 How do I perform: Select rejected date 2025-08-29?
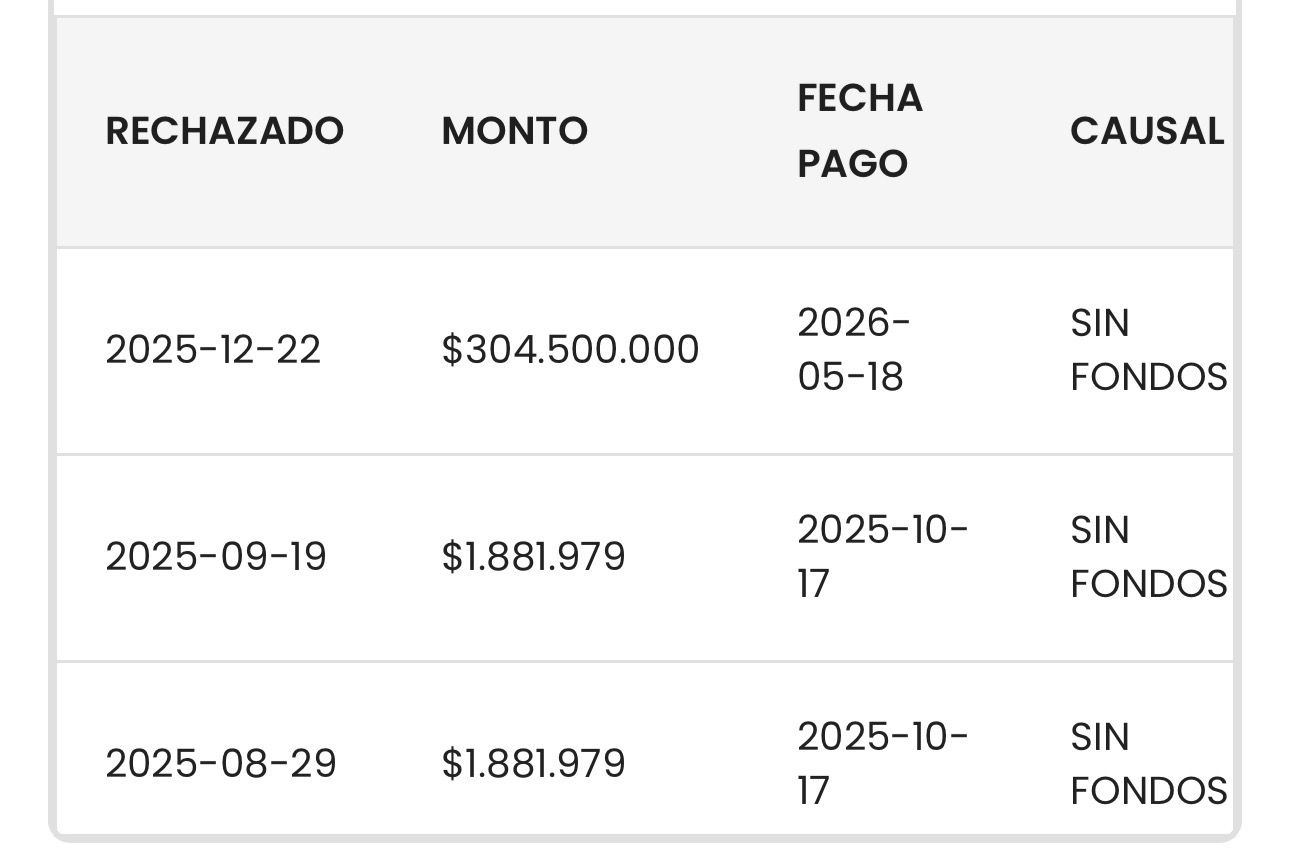(221, 764)
